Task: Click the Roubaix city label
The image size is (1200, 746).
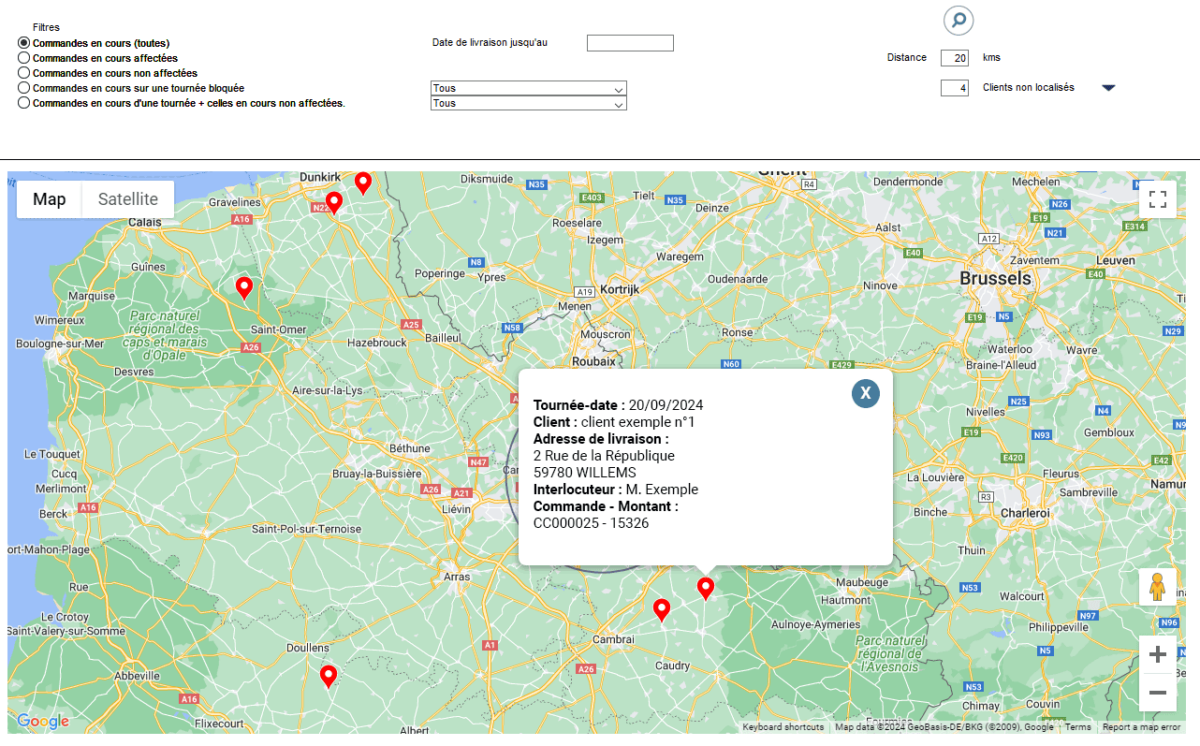Action: coord(593,362)
